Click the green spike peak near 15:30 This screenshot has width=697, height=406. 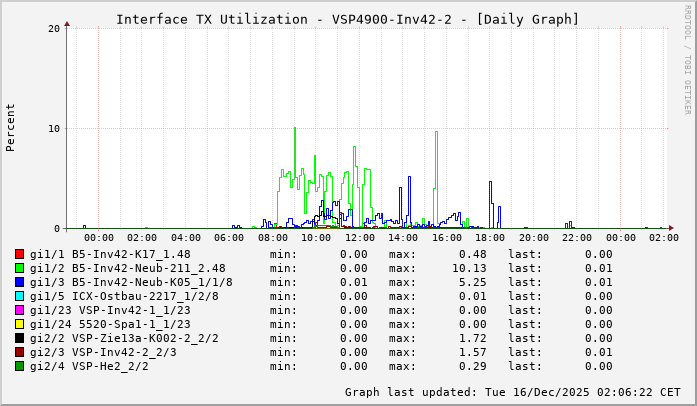(x=437, y=132)
